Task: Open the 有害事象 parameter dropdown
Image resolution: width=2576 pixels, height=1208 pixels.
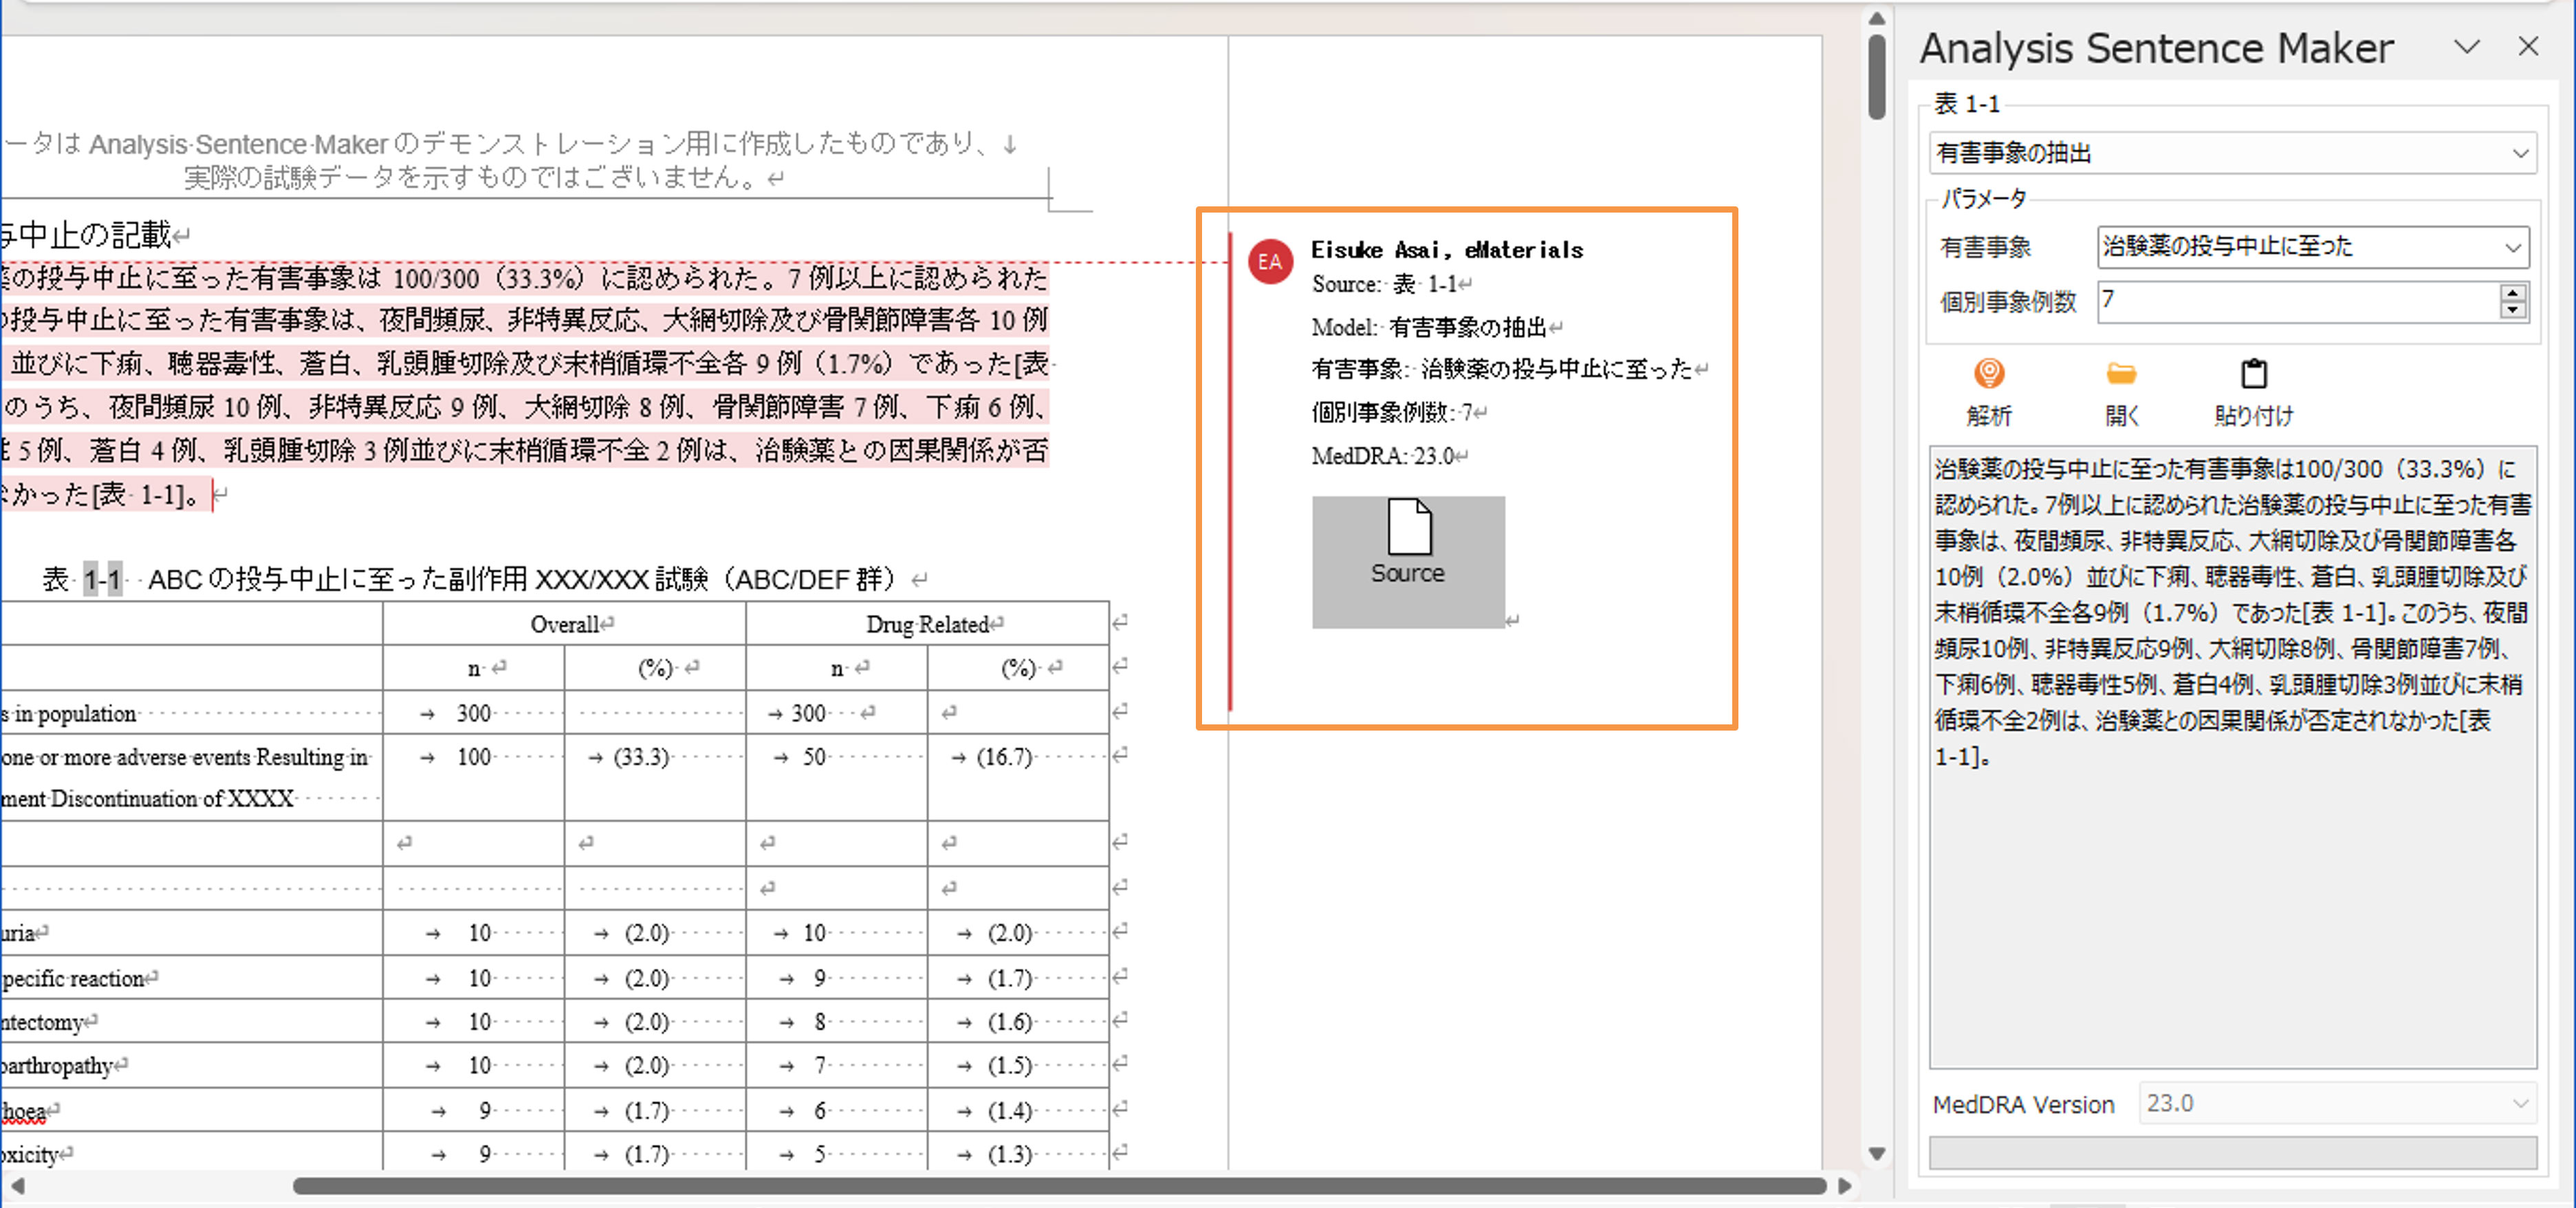Action: pyautogui.click(x=2512, y=248)
